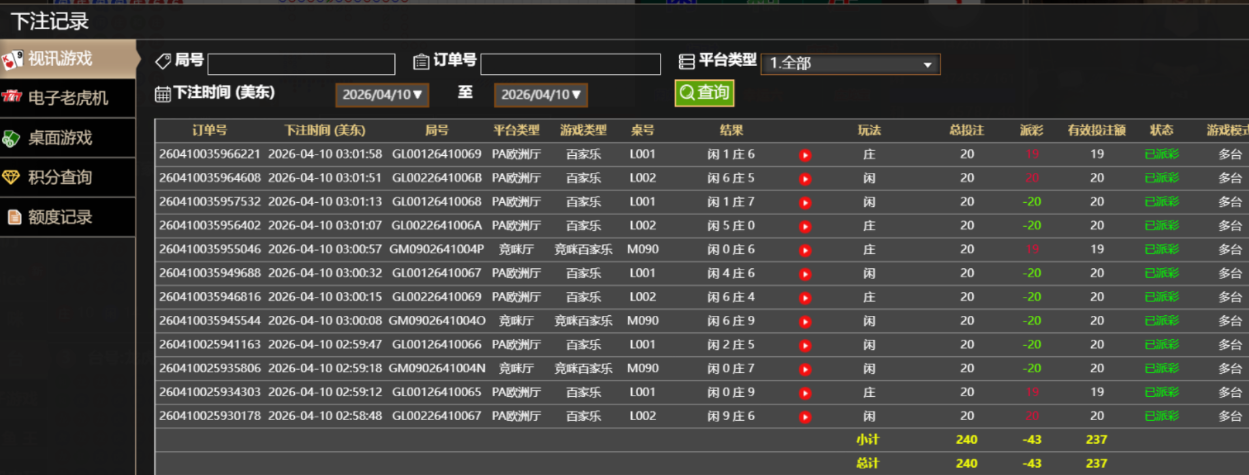Screen dimensions: 1249x475
Task: Open the start date picker 2026/04/10
Action: [x=382, y=95]
